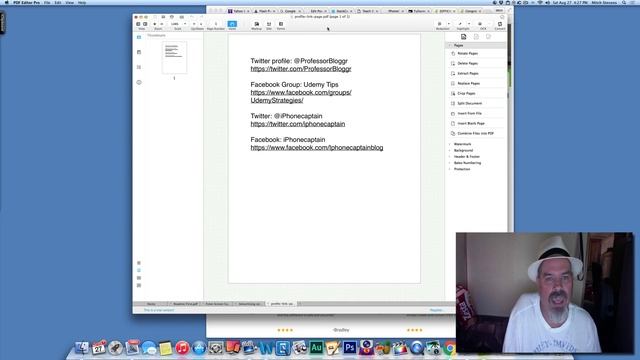Select the first tab icon atop the right panel
Viewport: 640px width, 360px height.
(x=463, y=37)
